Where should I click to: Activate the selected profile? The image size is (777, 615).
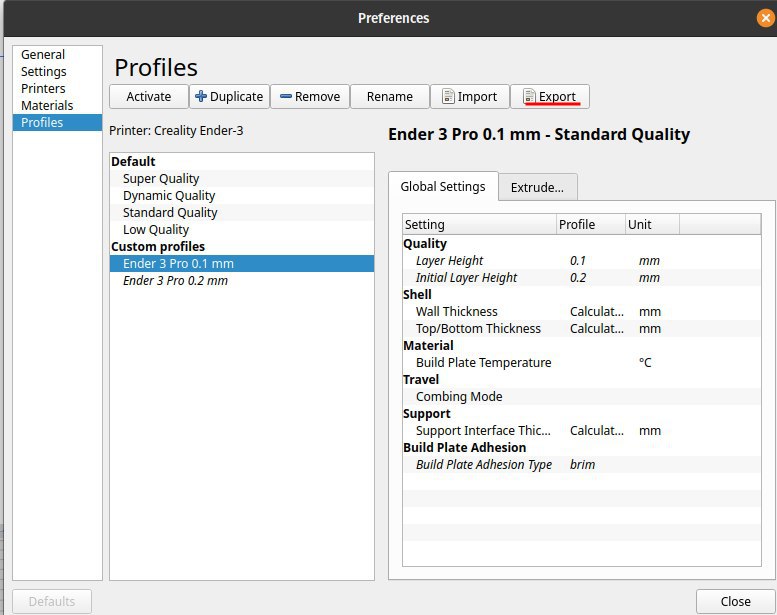pos(149,96)
